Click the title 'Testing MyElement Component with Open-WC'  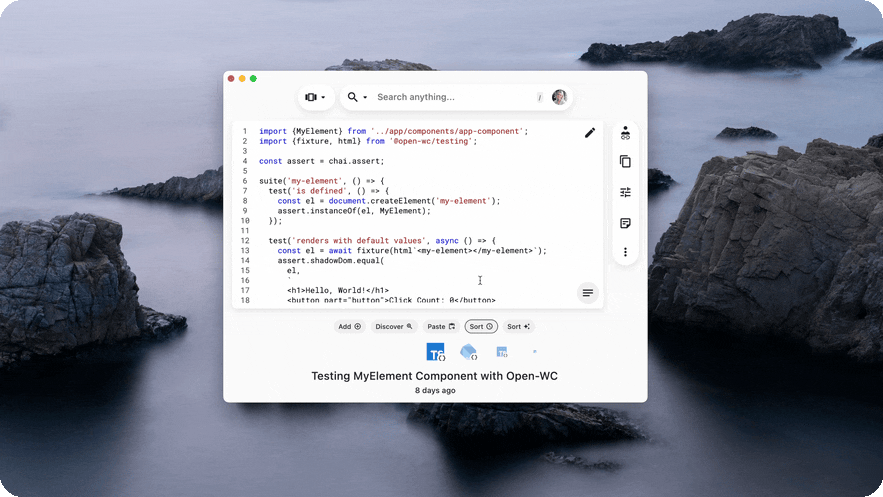(x=435, y=376)
